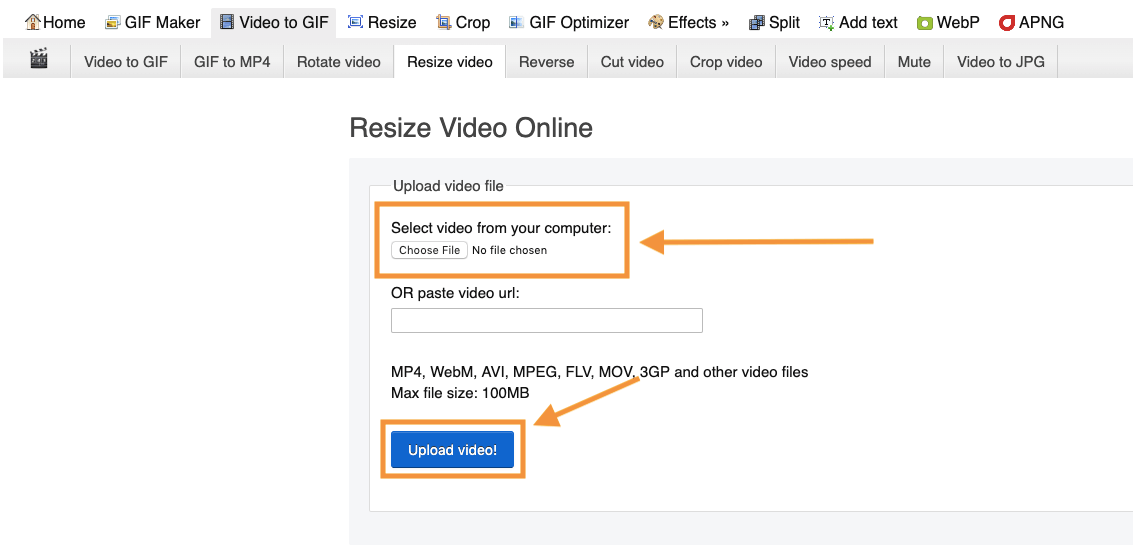Click the Home house icon
The width and height of the screenshot is (1133, 545).
coord(33,22)
